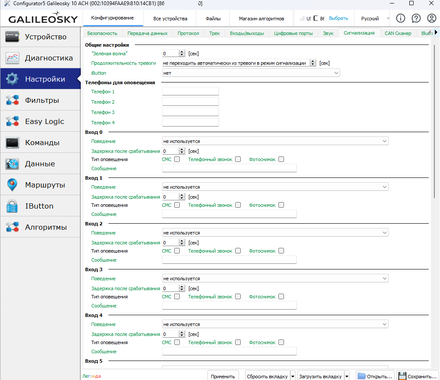The width and height of the screenshot is (440, 380).
Task: Click the floppy disk Сохранить icon
Action: pos(403,376)
